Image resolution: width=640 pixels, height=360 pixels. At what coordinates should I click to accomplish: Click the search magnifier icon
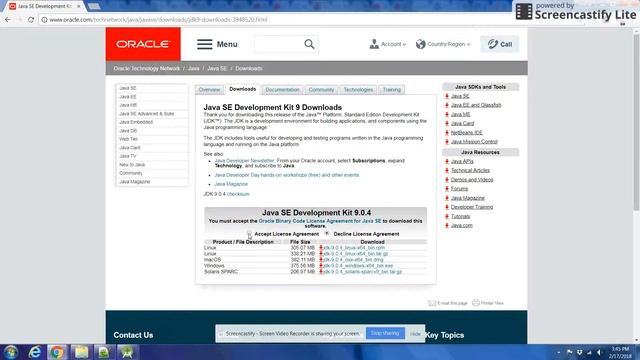click(309, 44)
